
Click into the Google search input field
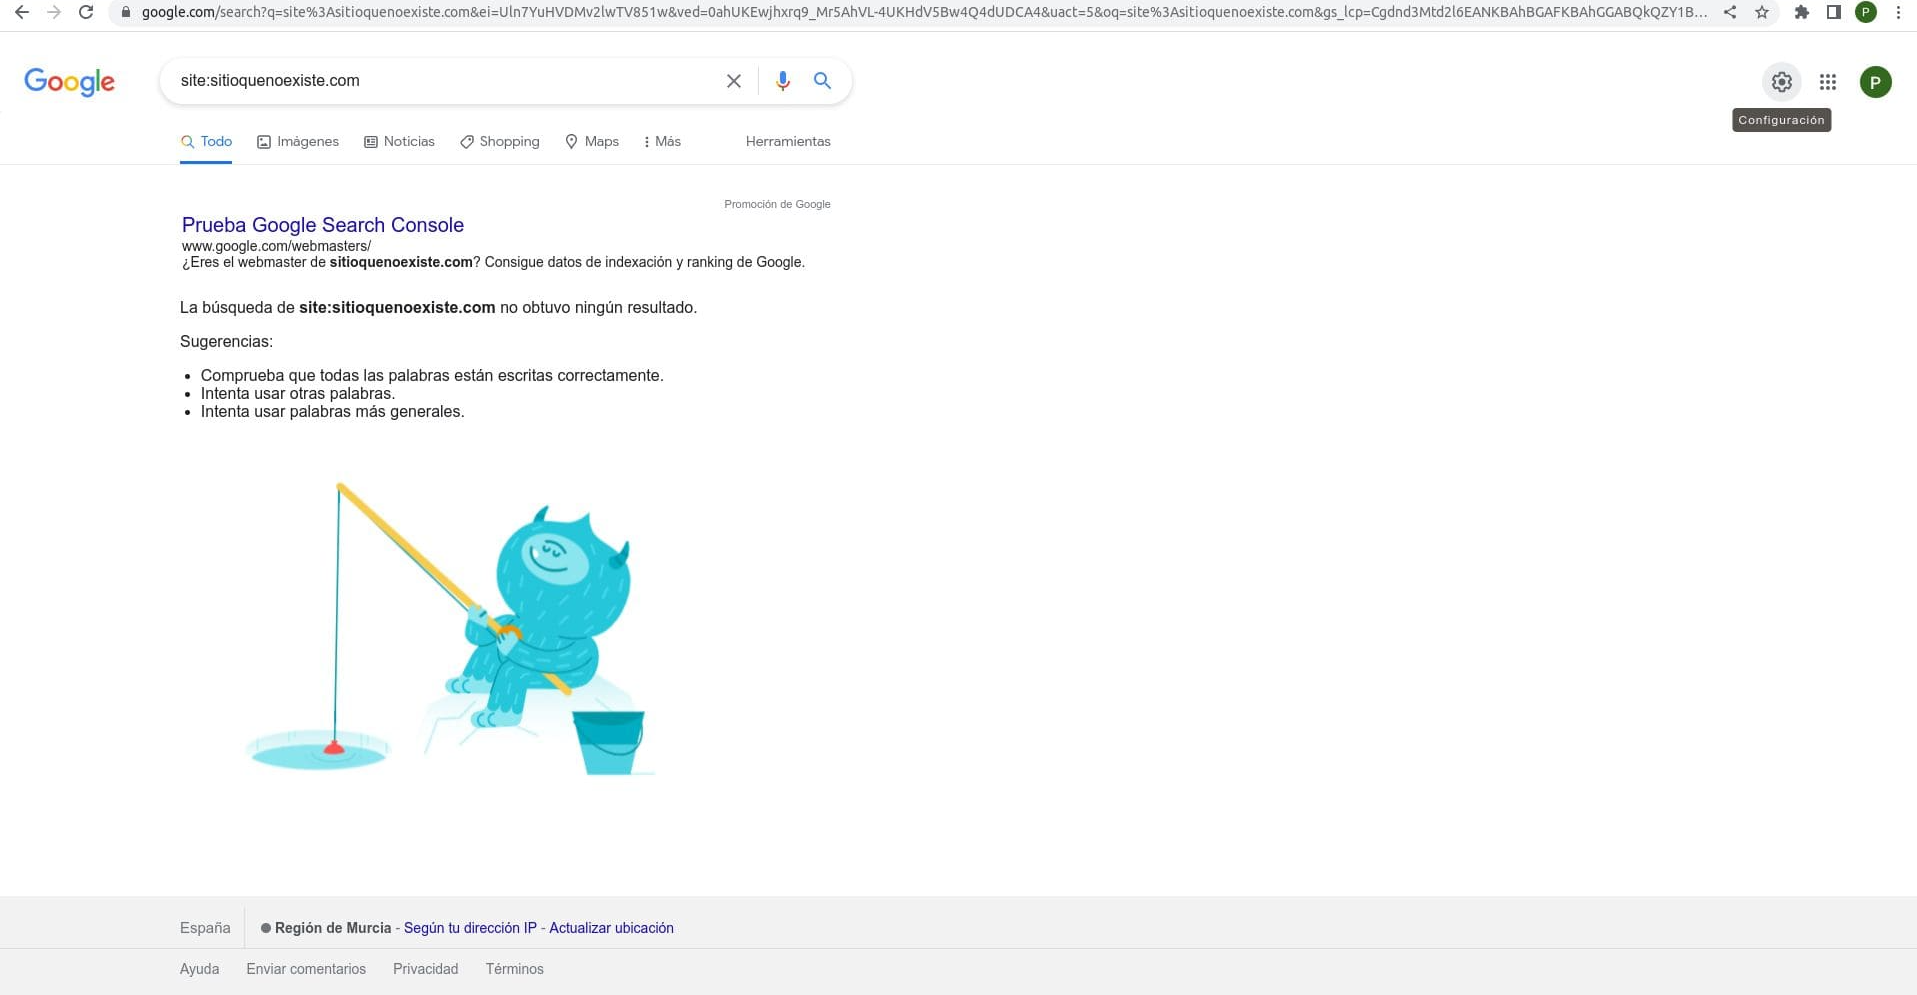click(x=440, y=81)
